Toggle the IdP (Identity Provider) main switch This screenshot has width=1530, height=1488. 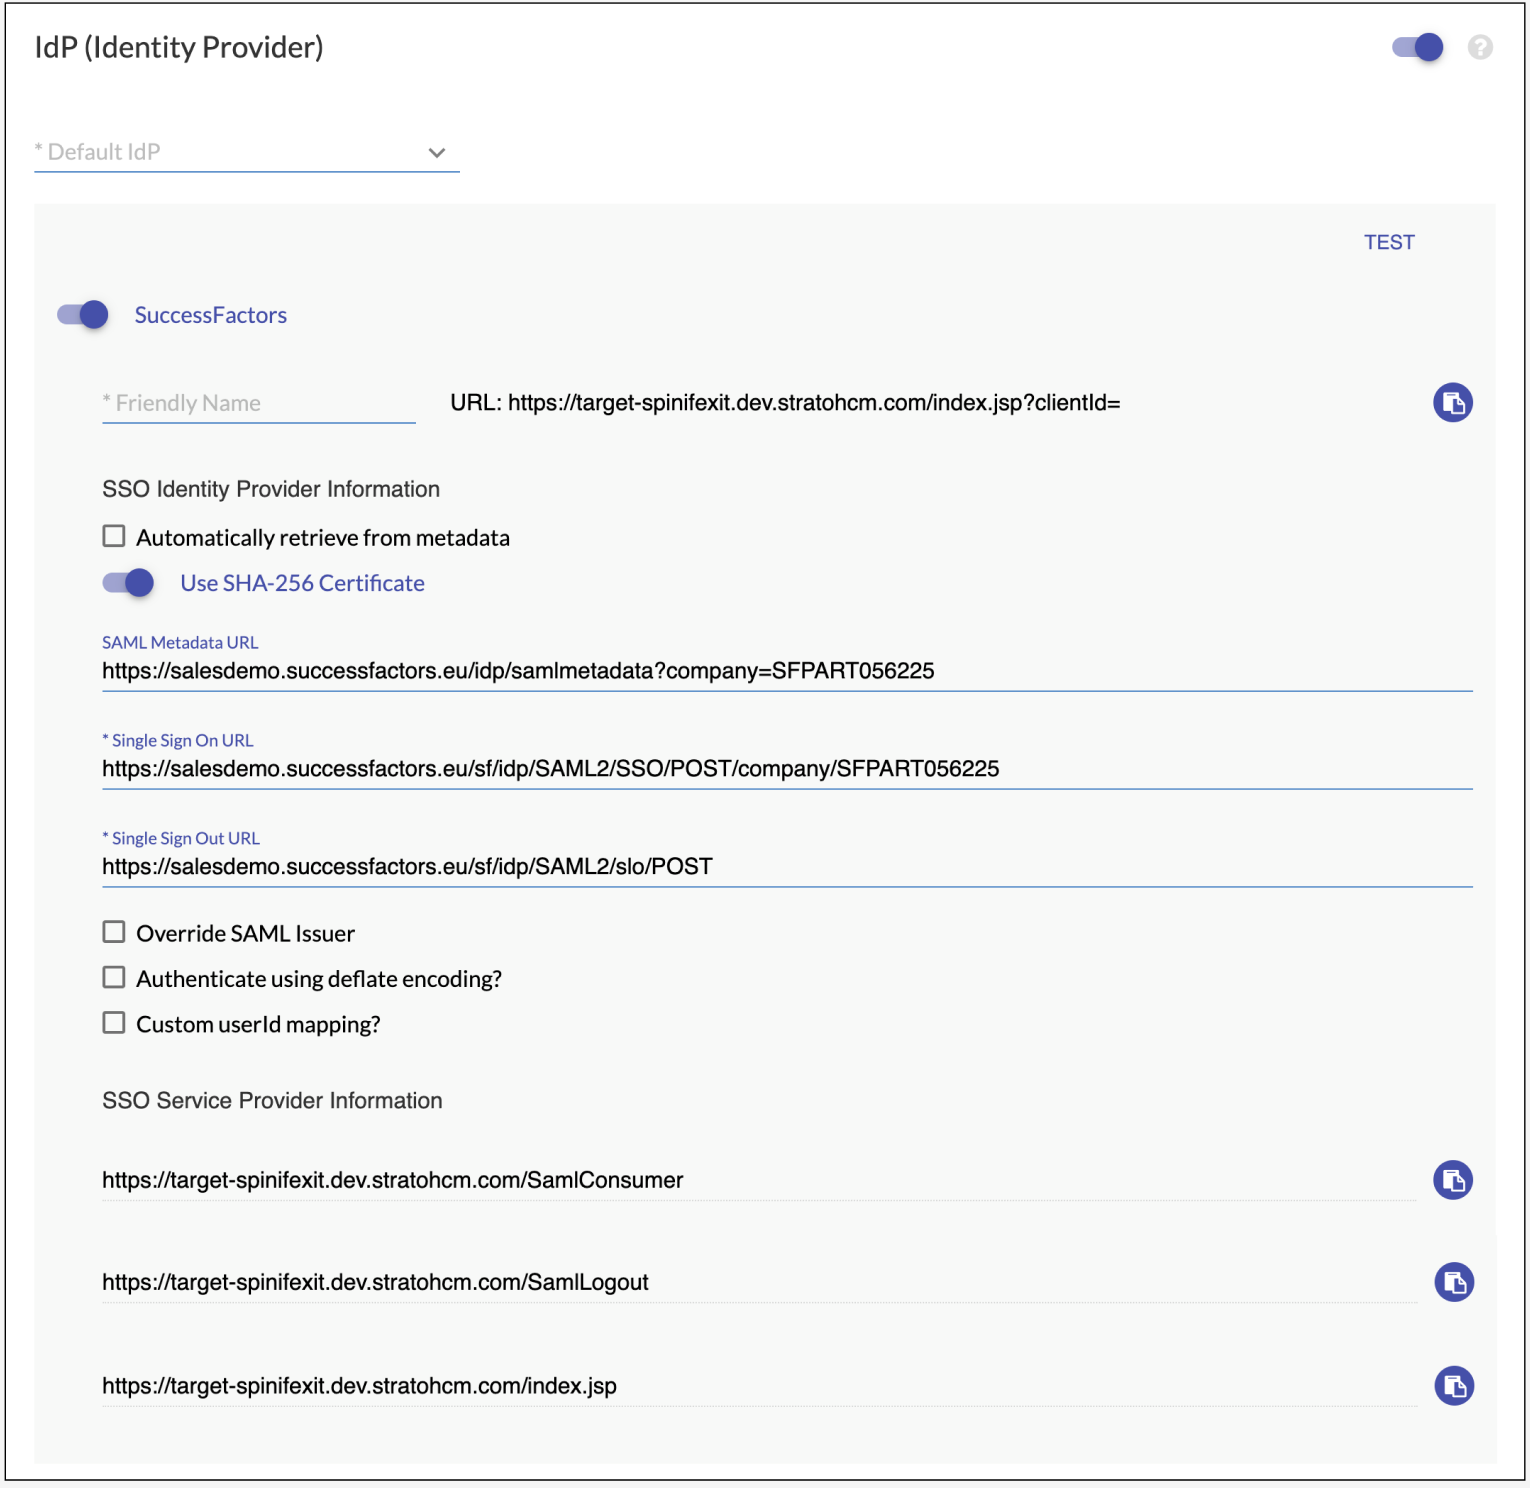coord(1418,47)
